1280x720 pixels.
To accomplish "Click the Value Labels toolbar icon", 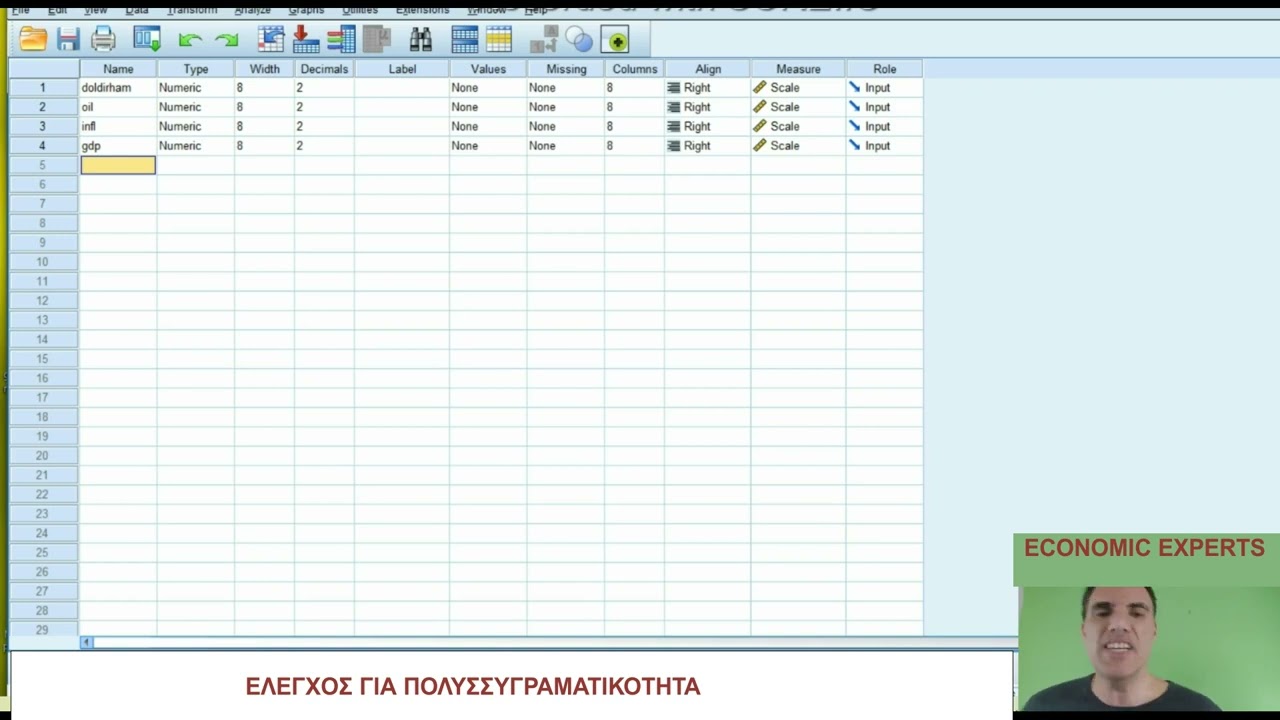I will click(x=544, y=39).
